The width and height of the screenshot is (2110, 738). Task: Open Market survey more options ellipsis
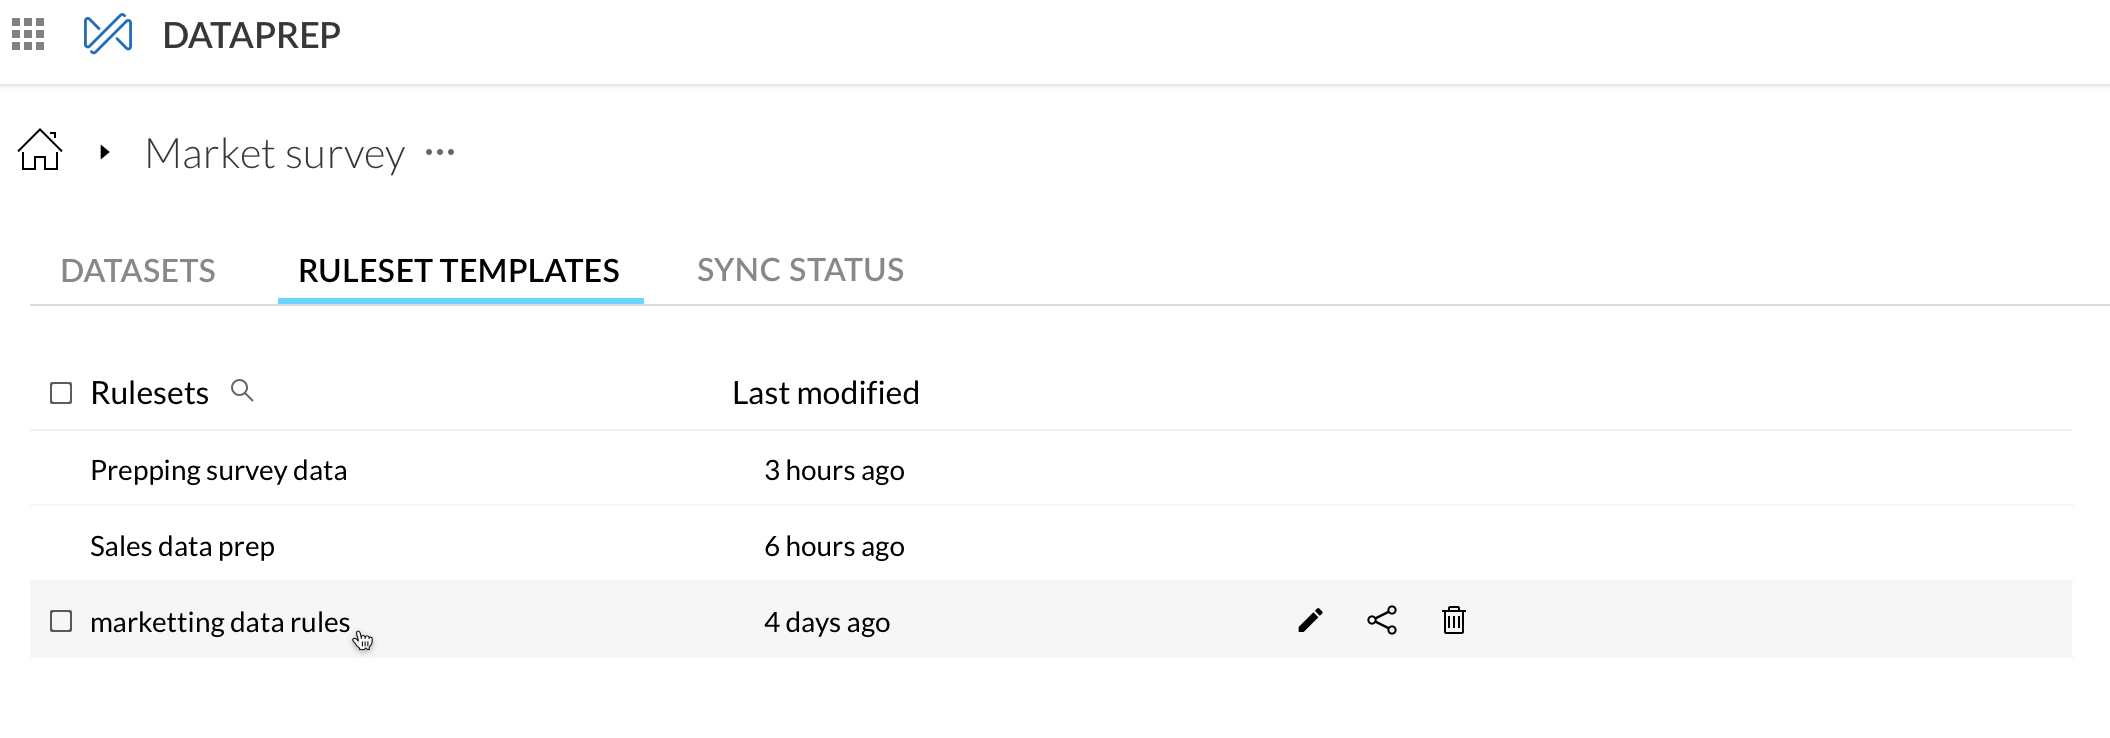(x=440, y=153)
